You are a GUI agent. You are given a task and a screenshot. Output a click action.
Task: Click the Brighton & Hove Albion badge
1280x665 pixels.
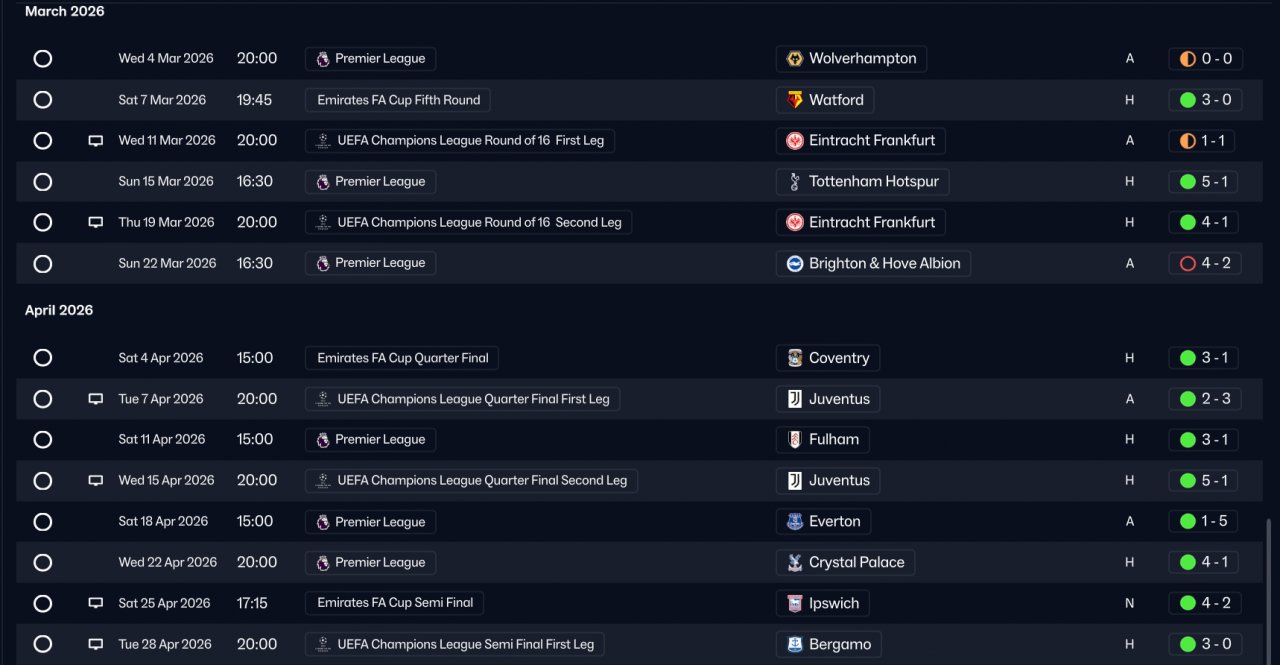coord(795,264)
